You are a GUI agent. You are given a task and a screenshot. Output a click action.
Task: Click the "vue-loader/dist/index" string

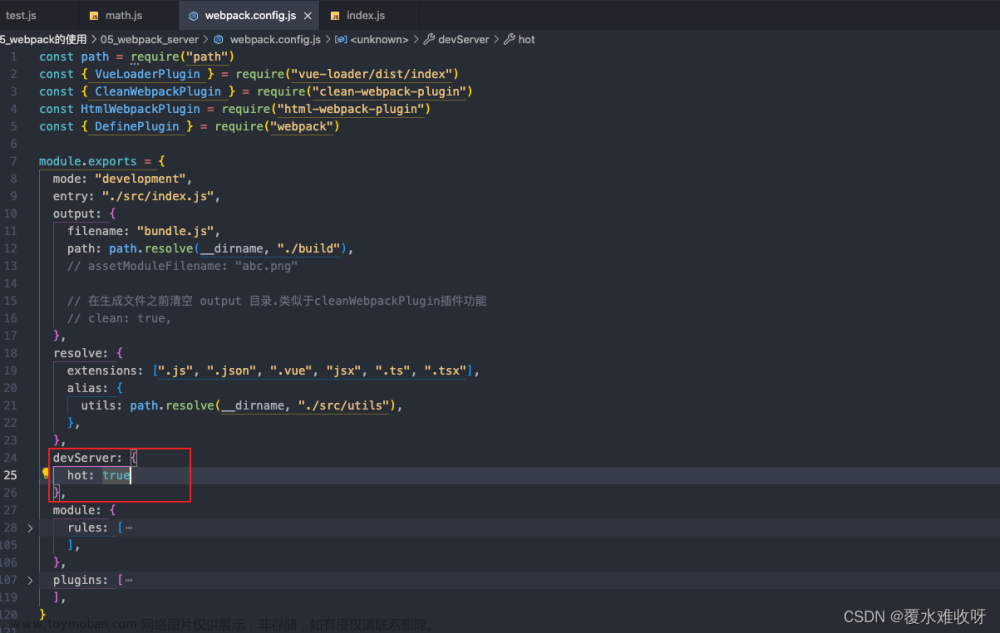tap(372, 74)
